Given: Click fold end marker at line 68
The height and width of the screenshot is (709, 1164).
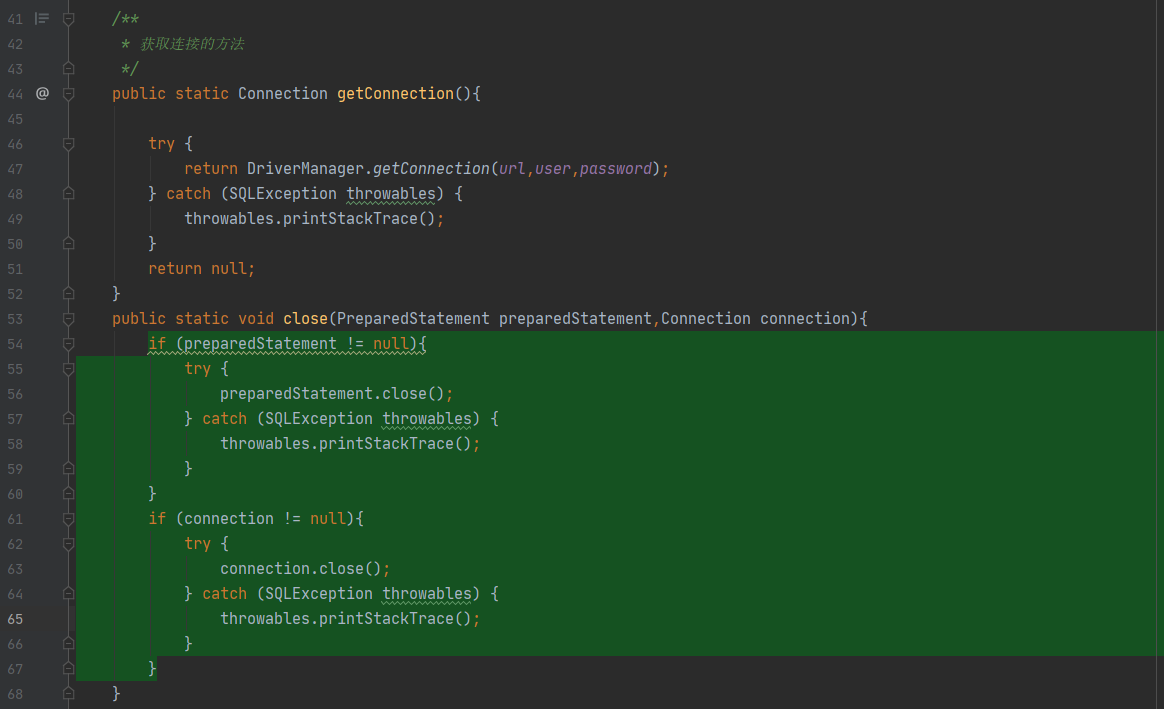Looking at the screenshot, I should tap(68, 694).
